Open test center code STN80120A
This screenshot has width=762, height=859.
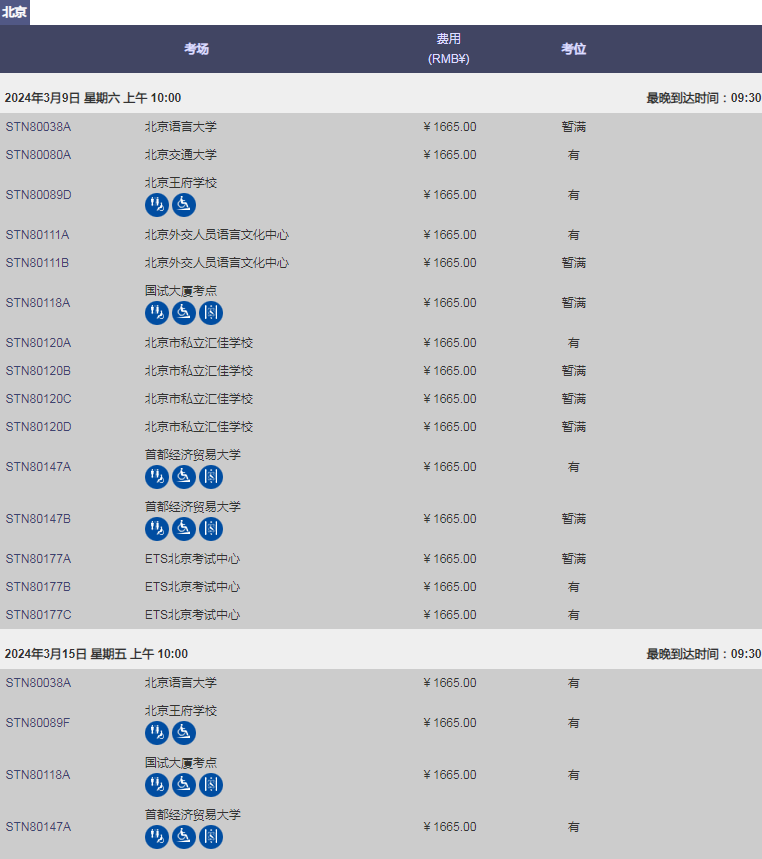coord(39,343)
